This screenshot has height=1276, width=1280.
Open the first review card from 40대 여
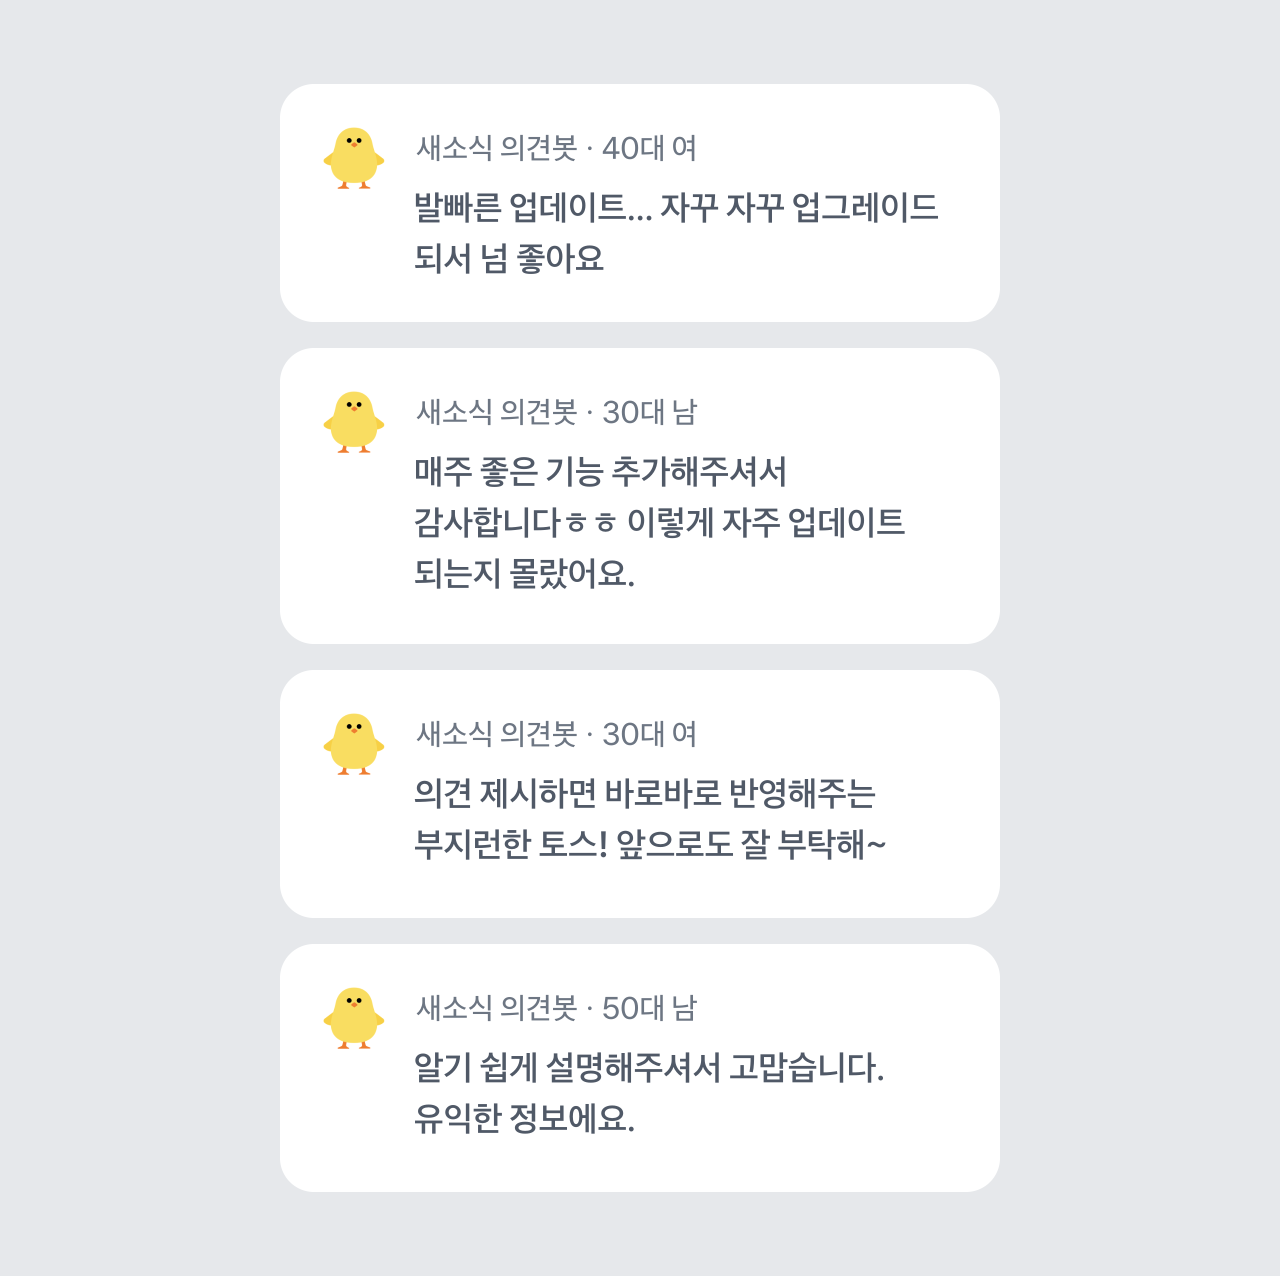point(640,203)
